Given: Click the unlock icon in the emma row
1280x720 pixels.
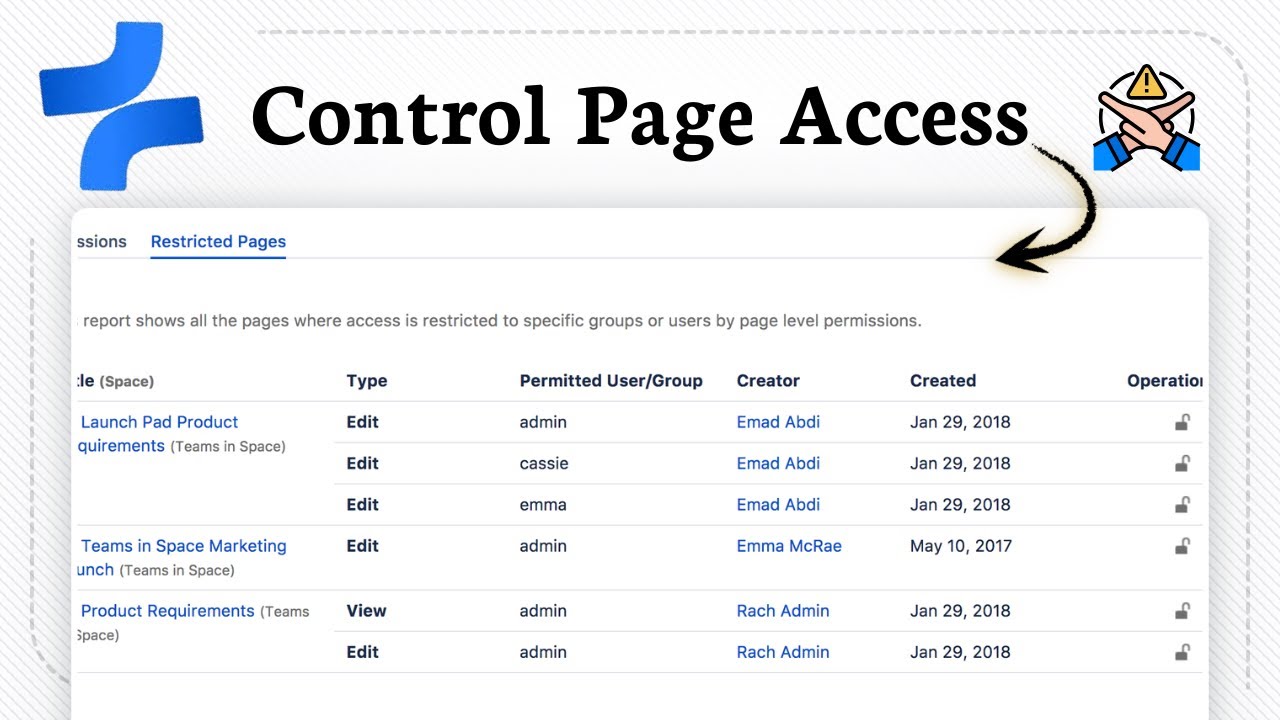Looking at the screenshot, I should 1182,504.
